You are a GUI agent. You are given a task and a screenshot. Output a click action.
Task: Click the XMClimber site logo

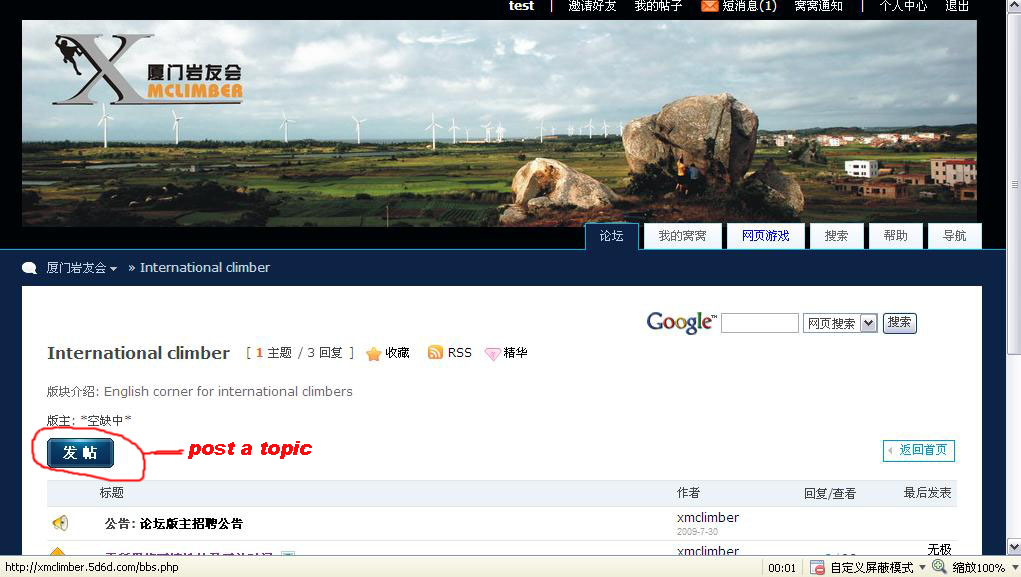[x=147, y=70]
